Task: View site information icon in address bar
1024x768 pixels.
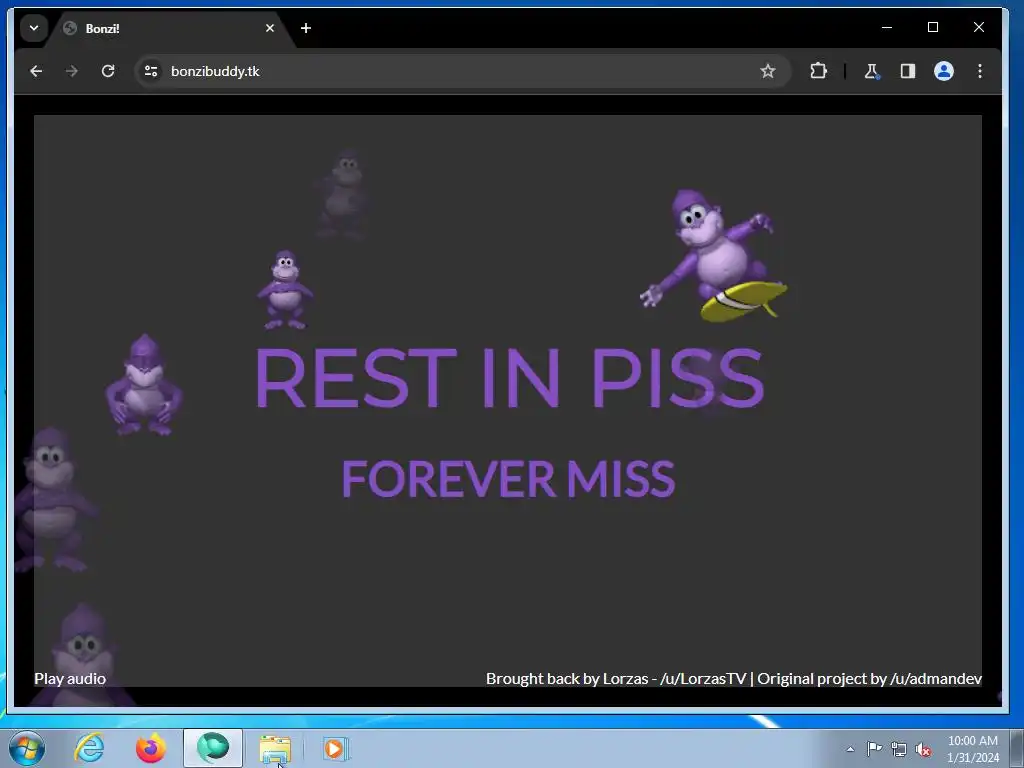Action: click(x=151, y=71)
